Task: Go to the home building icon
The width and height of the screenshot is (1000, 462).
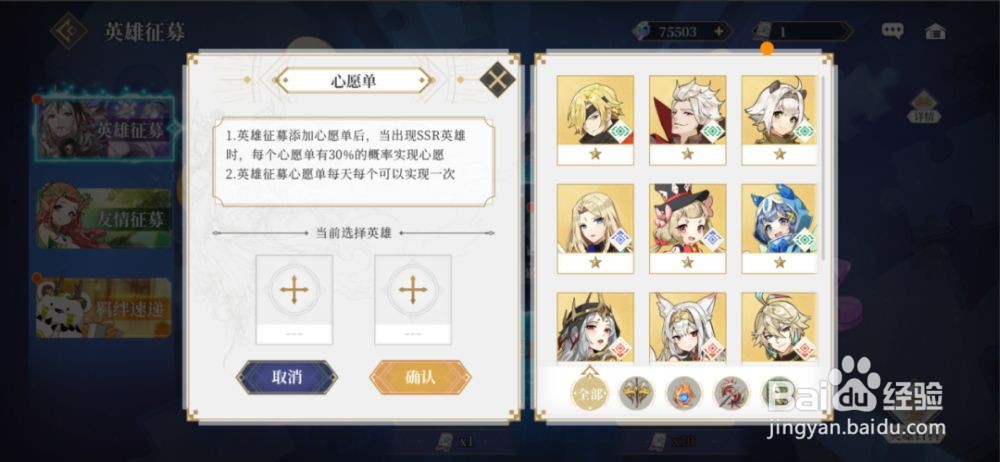Action: 935,31
